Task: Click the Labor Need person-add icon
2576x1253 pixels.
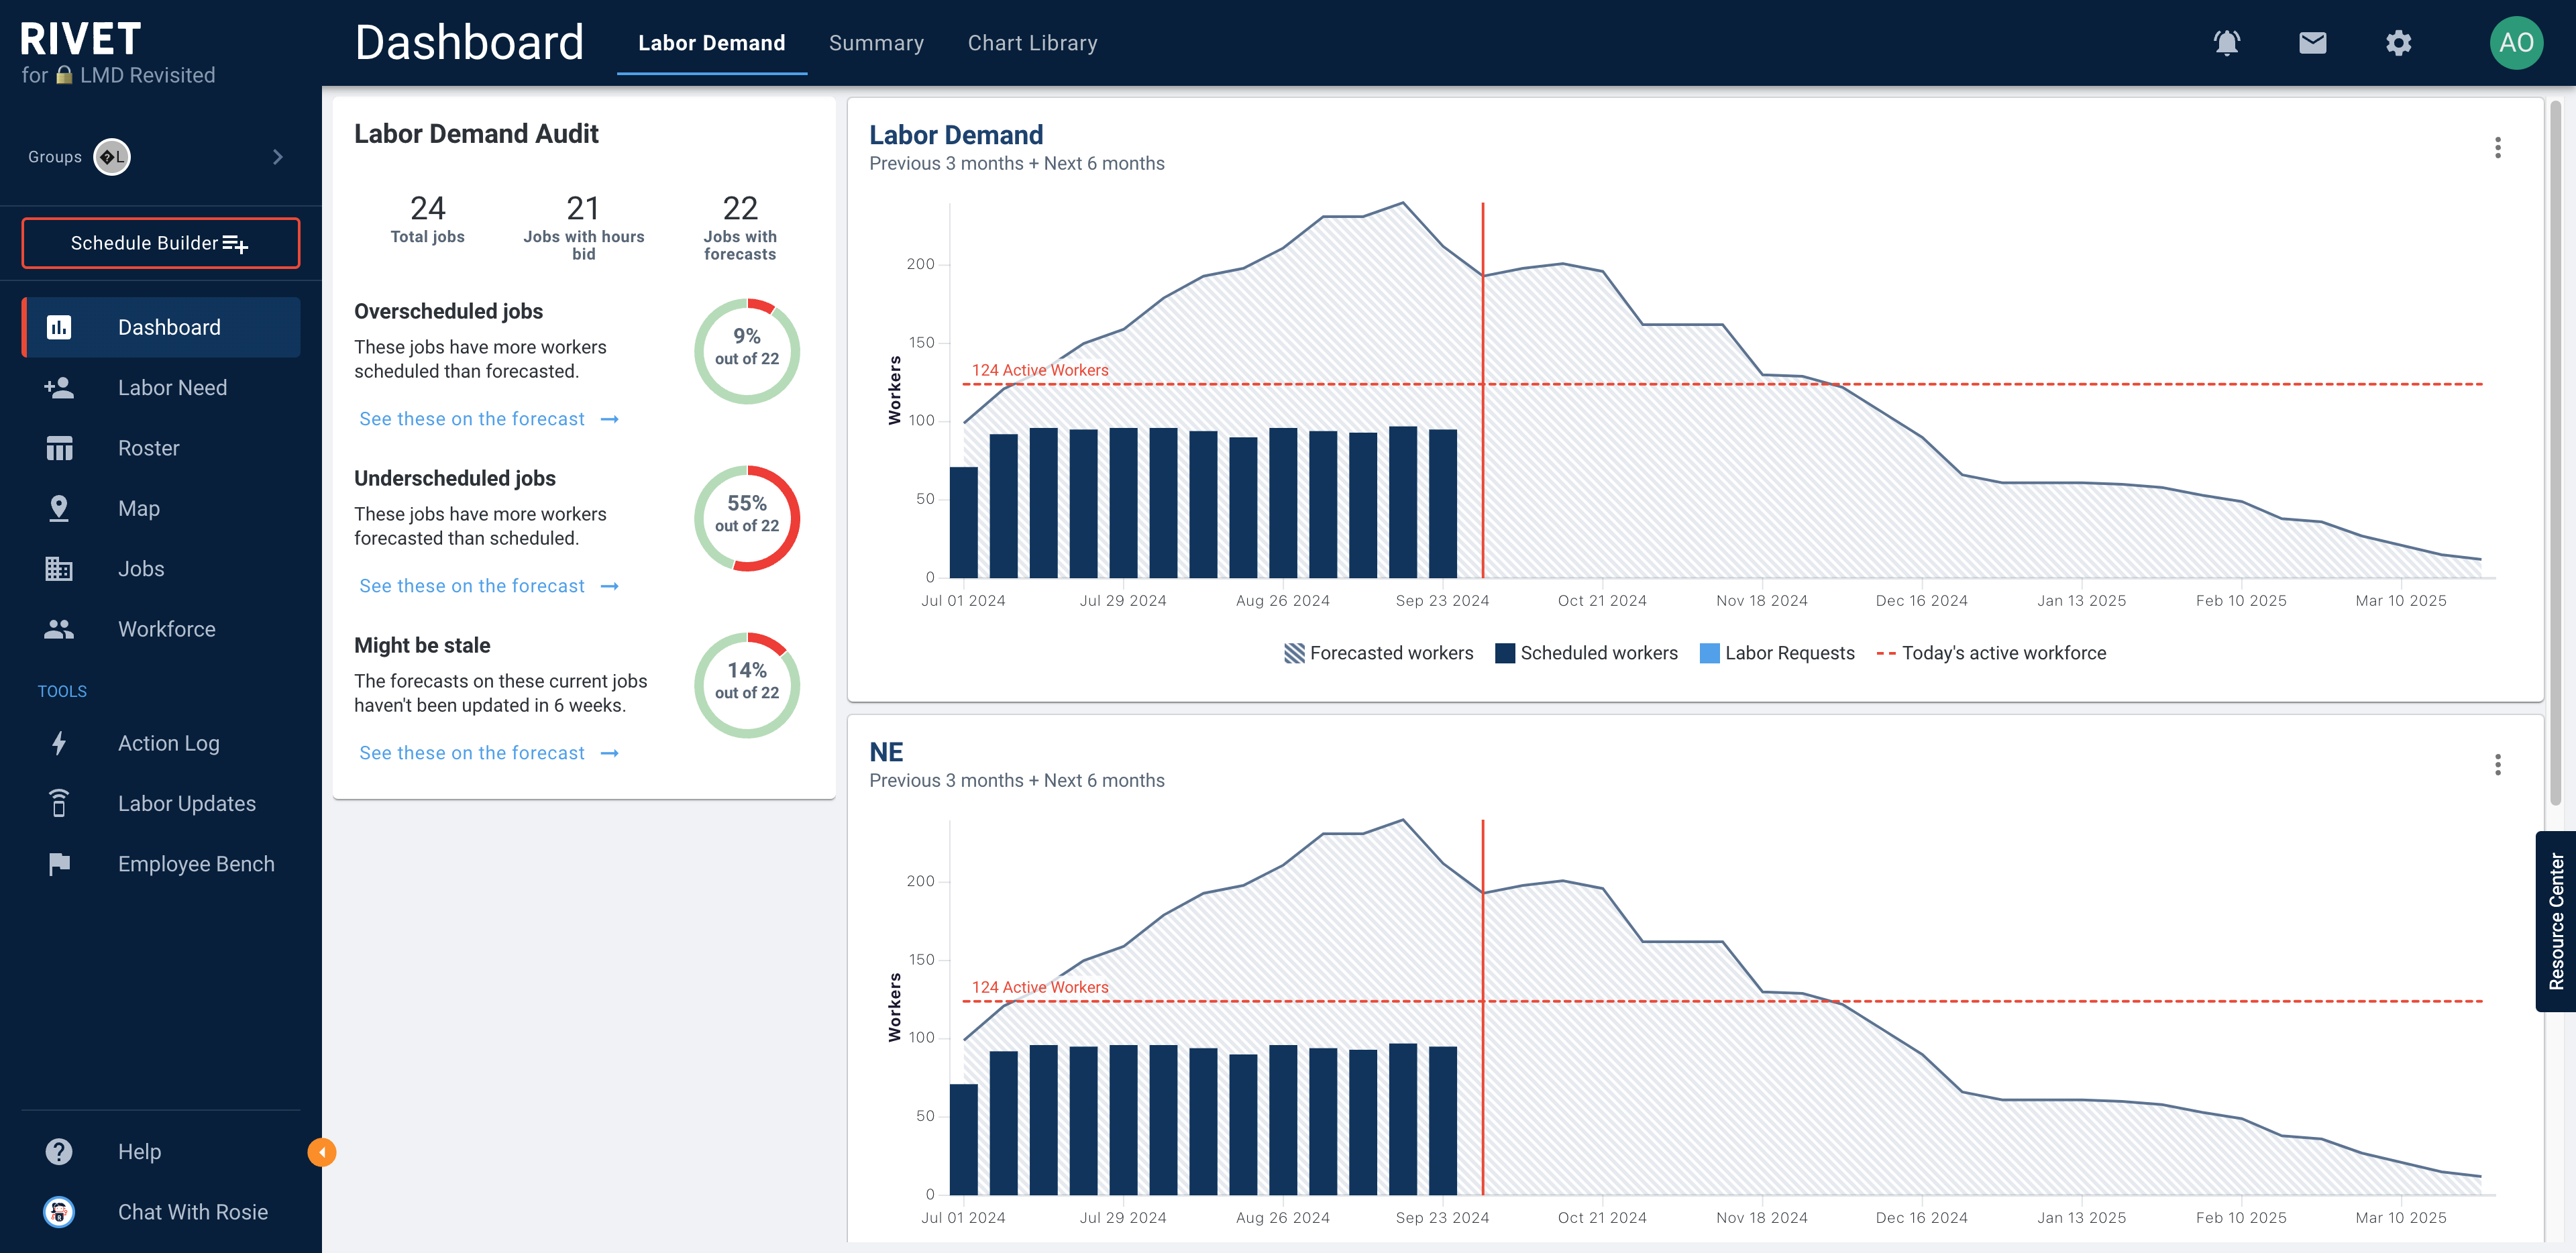Action: 59,388
